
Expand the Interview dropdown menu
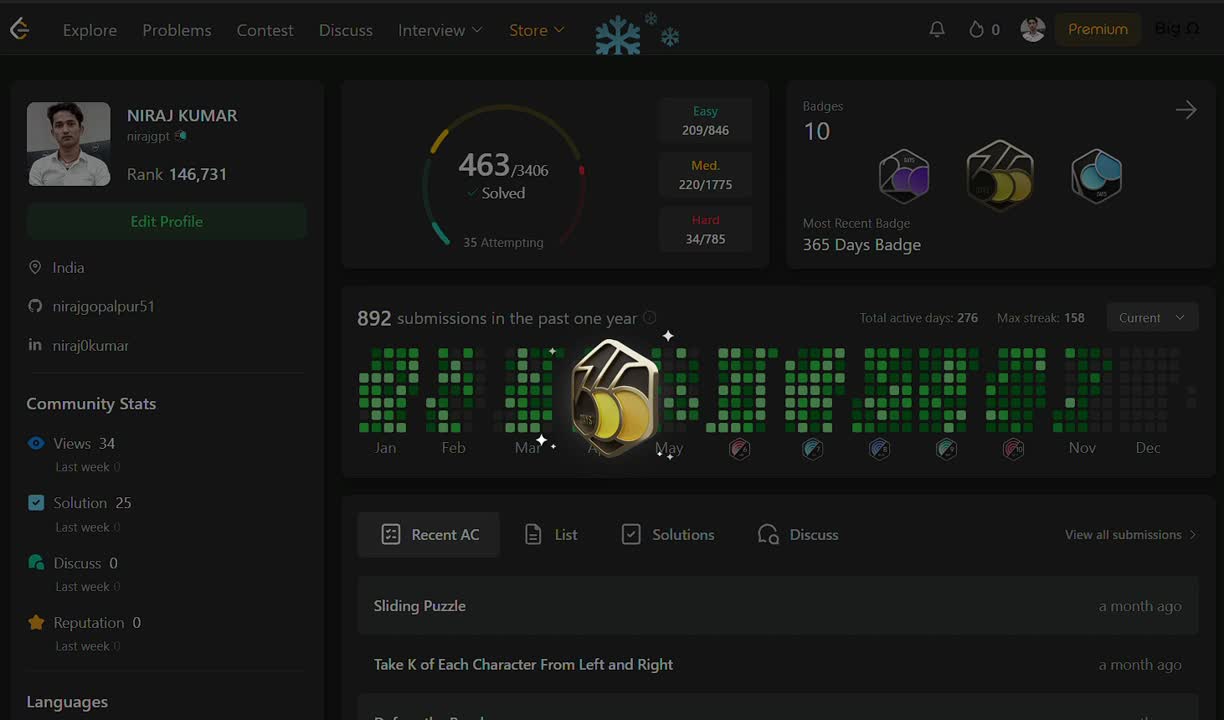tap(440, 30)
